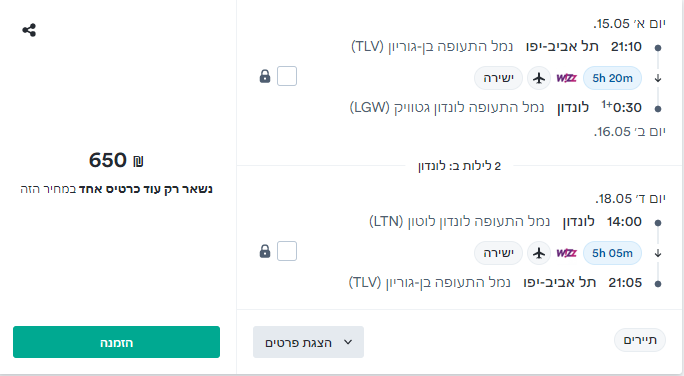Click the 650 ₪ price
The width and height of the screenshot is (684, 376).
point(116,160)
